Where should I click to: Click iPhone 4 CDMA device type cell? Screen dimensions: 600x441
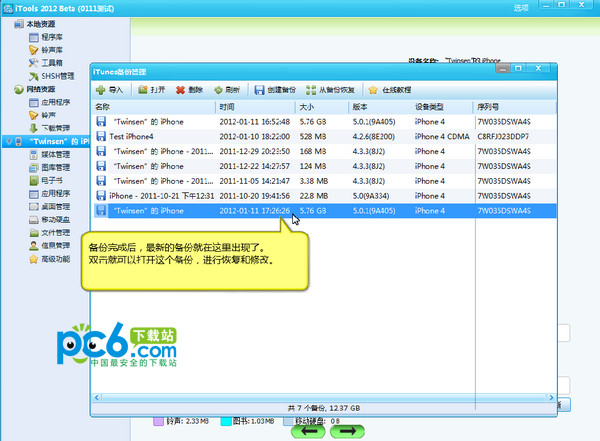[x=442, y=137]
